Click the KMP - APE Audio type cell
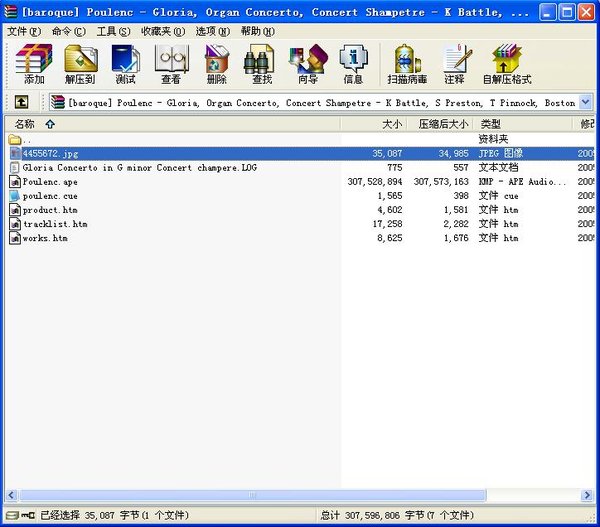Viewport: 600px width, 527px height. 522,181
